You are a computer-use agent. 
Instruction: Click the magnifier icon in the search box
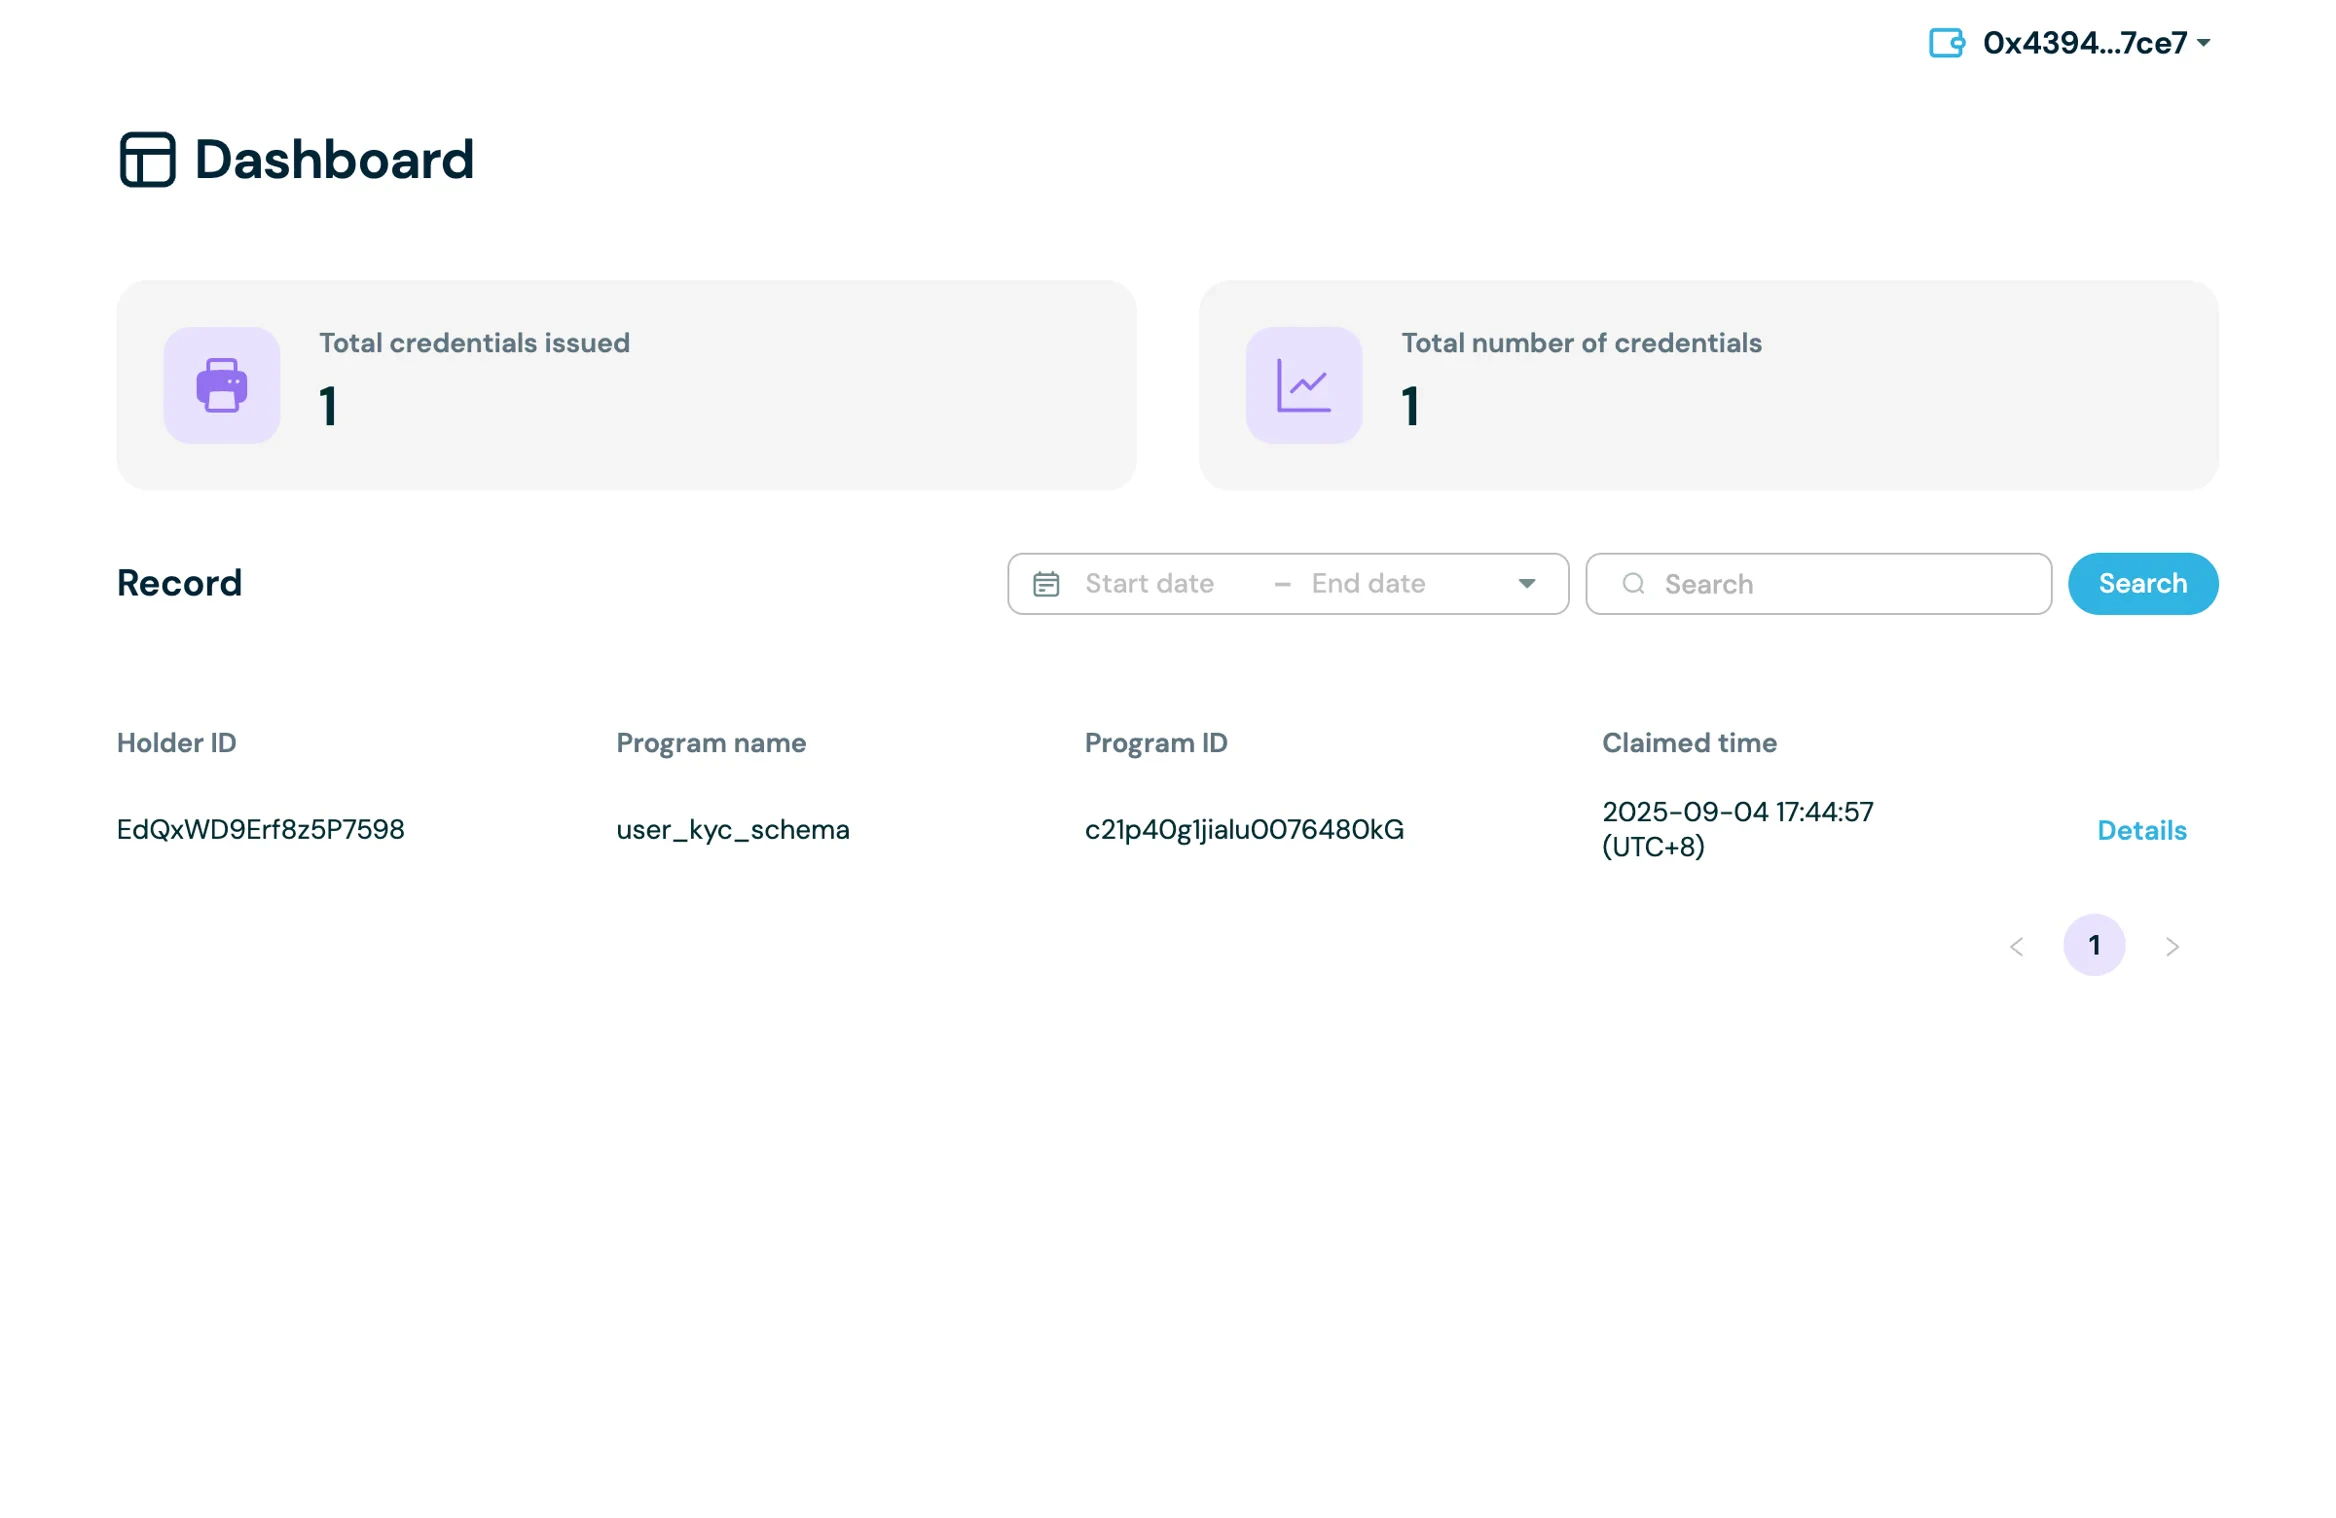(1634, 583)
